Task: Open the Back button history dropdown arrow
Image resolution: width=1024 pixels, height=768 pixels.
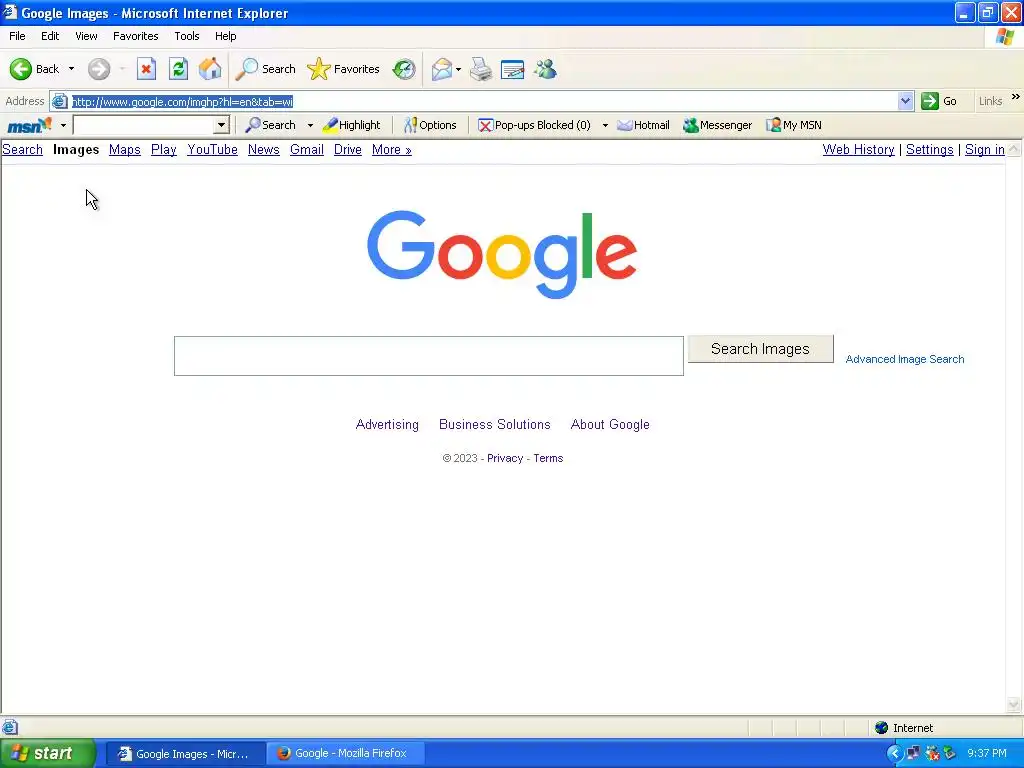Action: click(x=71, y=69)
